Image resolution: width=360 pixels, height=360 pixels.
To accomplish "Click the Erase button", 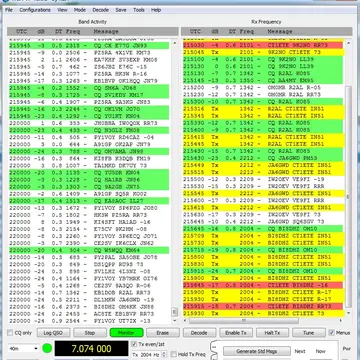I will coord(163,333).
